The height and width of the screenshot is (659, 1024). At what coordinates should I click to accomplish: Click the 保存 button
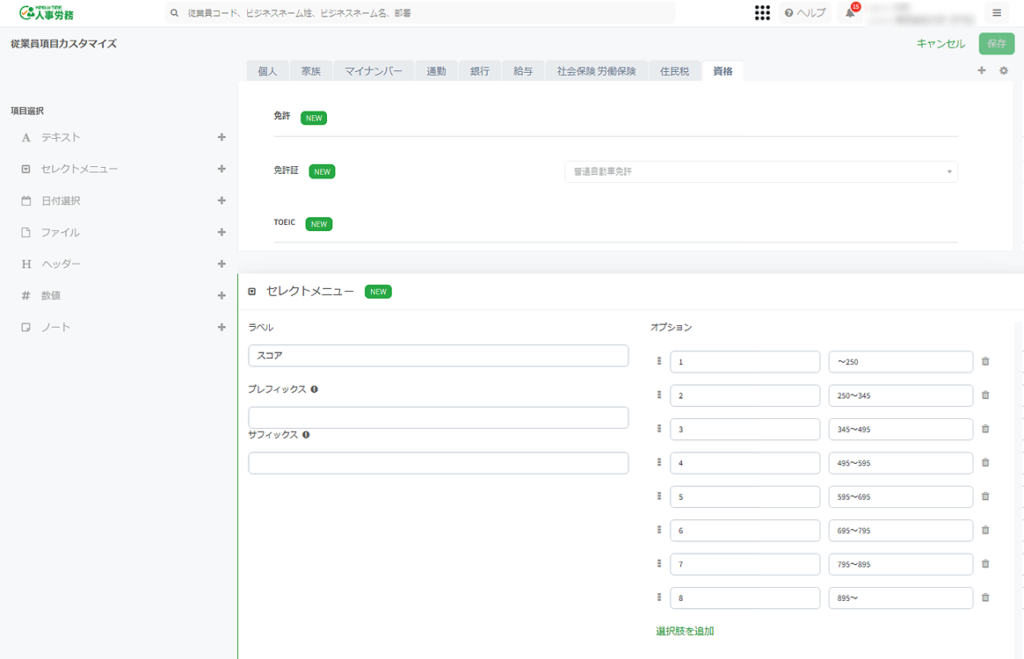coord(996,43)
